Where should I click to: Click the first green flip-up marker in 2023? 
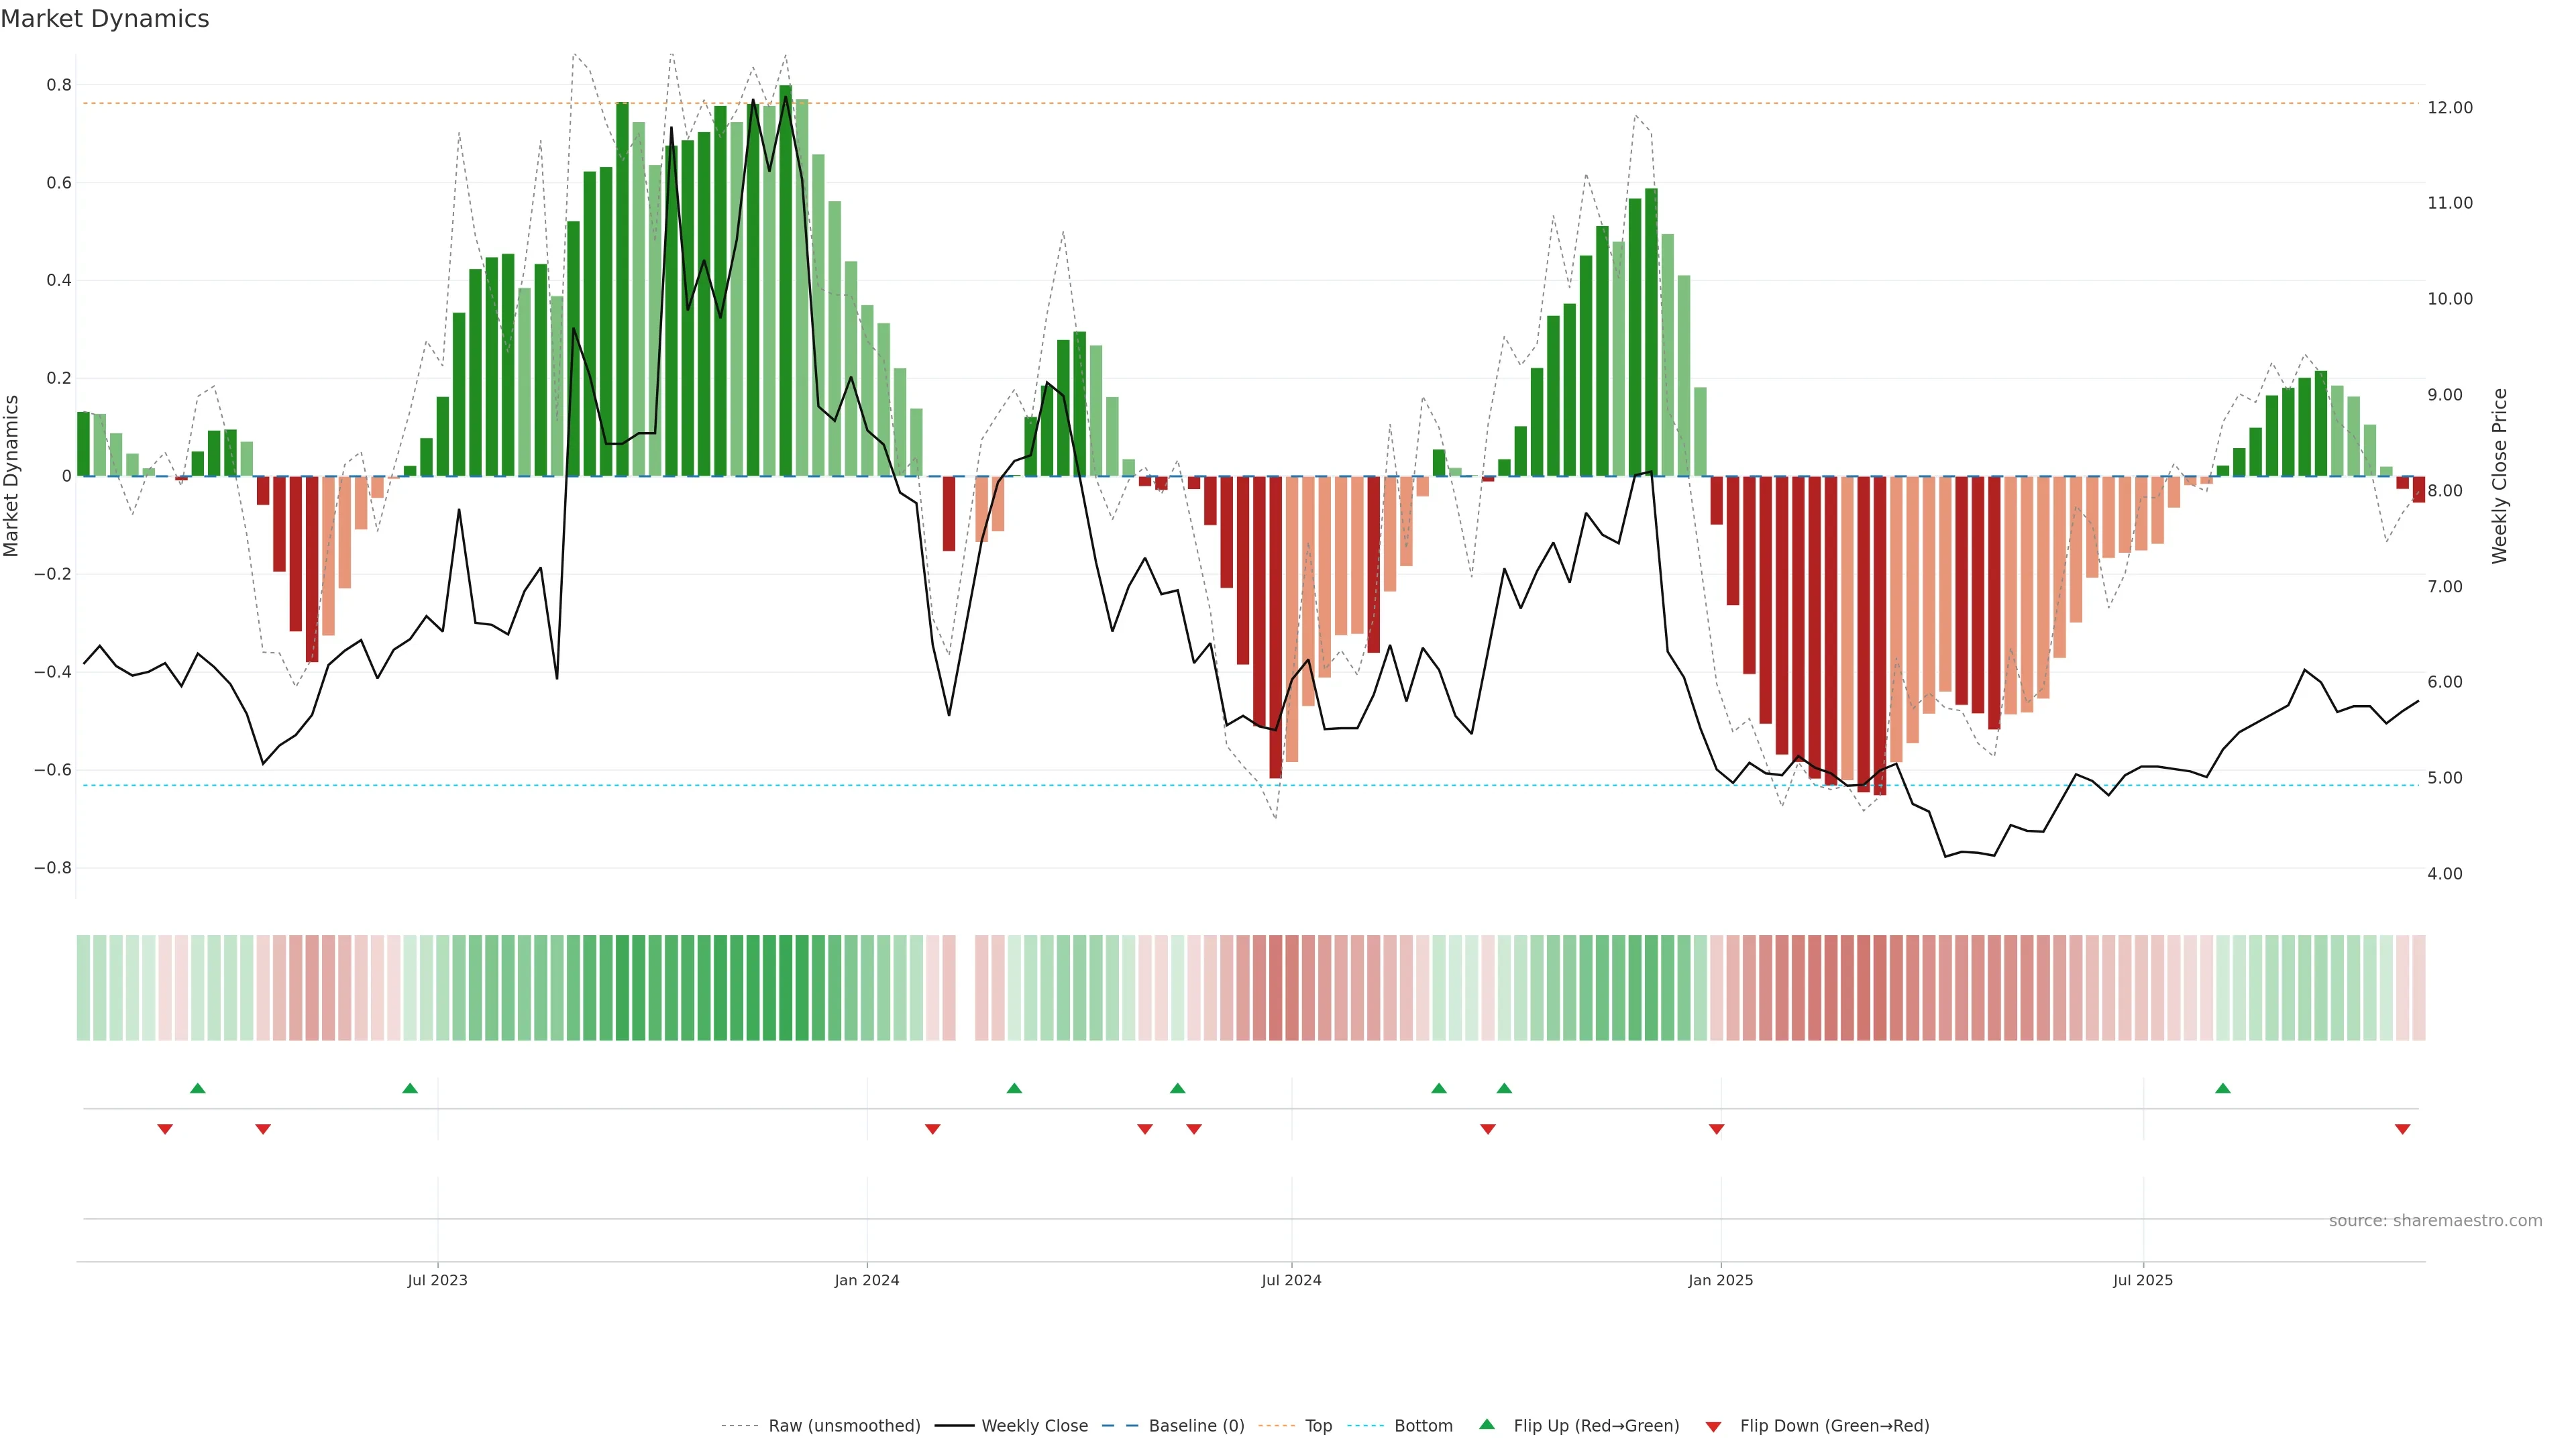(198, 1088)
